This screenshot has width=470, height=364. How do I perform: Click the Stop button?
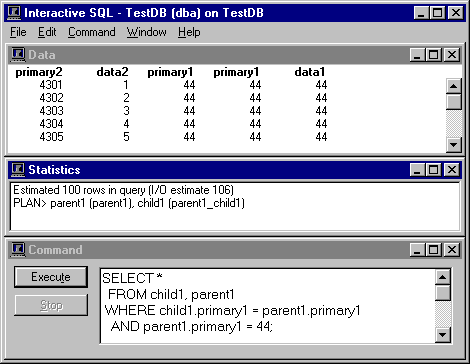coord(51,305)
